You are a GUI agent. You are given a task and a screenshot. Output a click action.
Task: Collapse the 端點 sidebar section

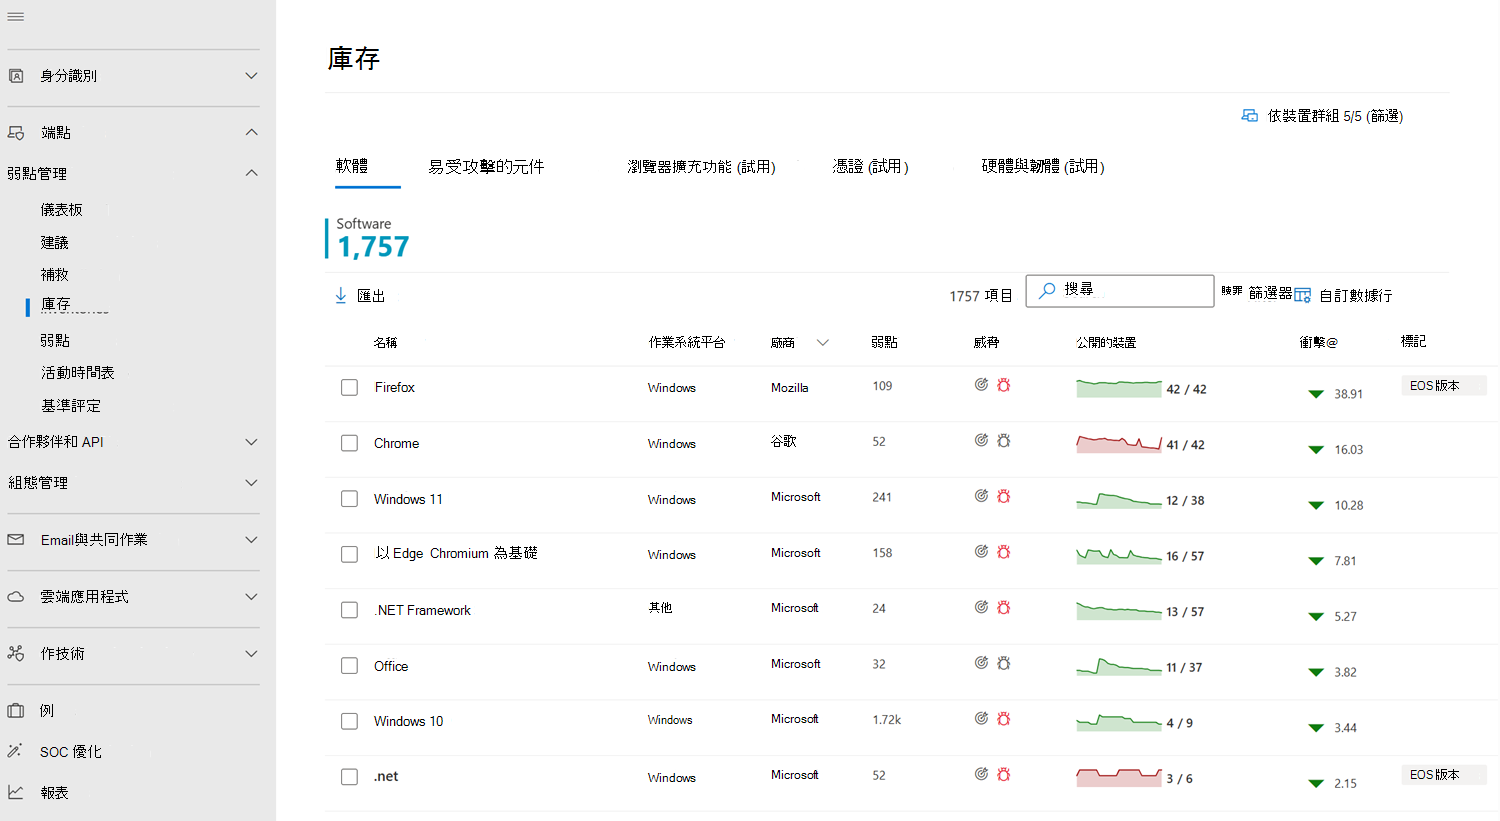[251, 131]
